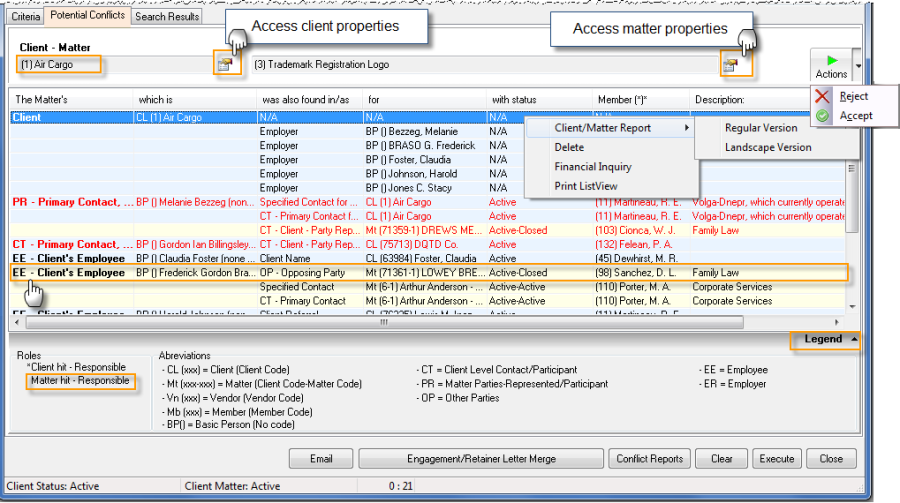
Task: Click horizontal scrollbar thumb of list
Action: pos(385,323)
